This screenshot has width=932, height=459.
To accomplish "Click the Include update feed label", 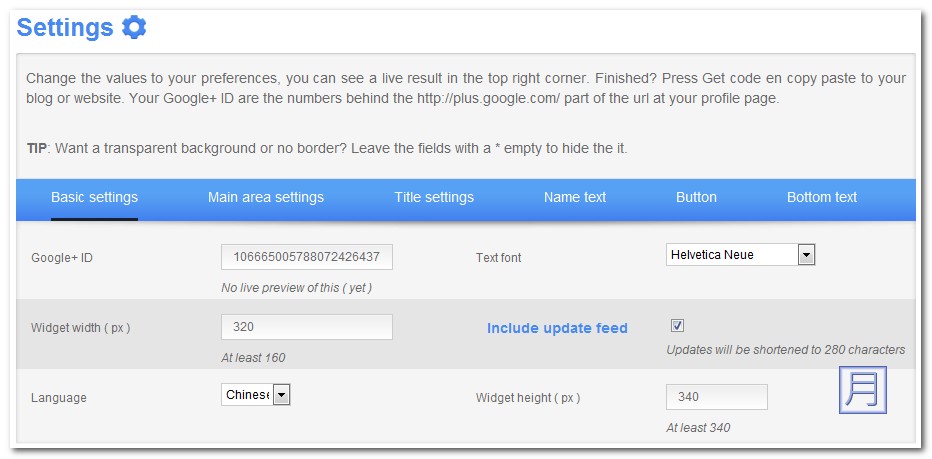I will pyautogui.click(x=557, y=328).
